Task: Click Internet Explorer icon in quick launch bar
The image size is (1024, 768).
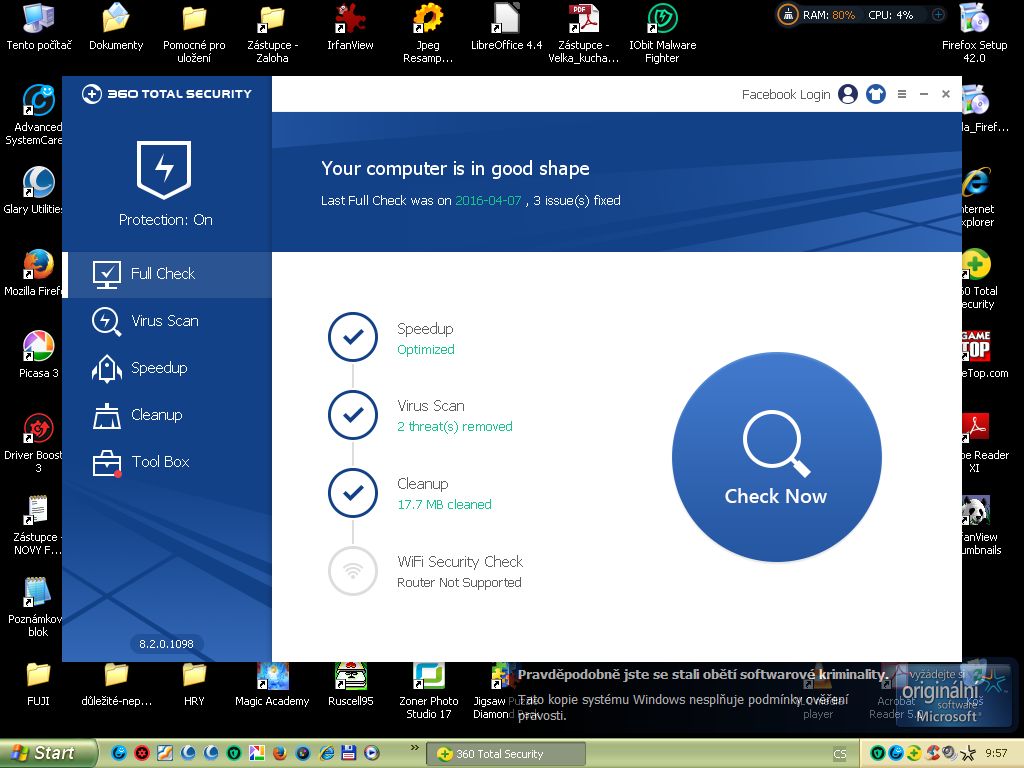Action: click(326, 753)
